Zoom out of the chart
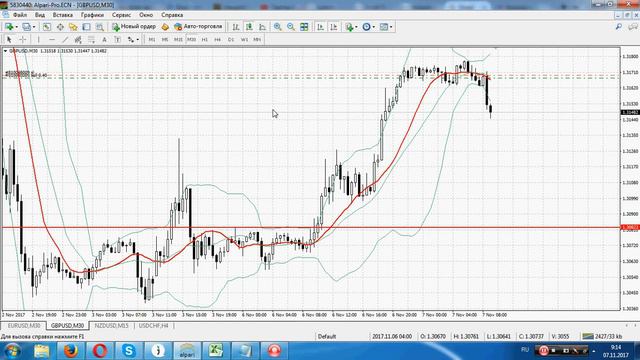The height and width of the screenshot is (360, 640). (x=291, y=27)
